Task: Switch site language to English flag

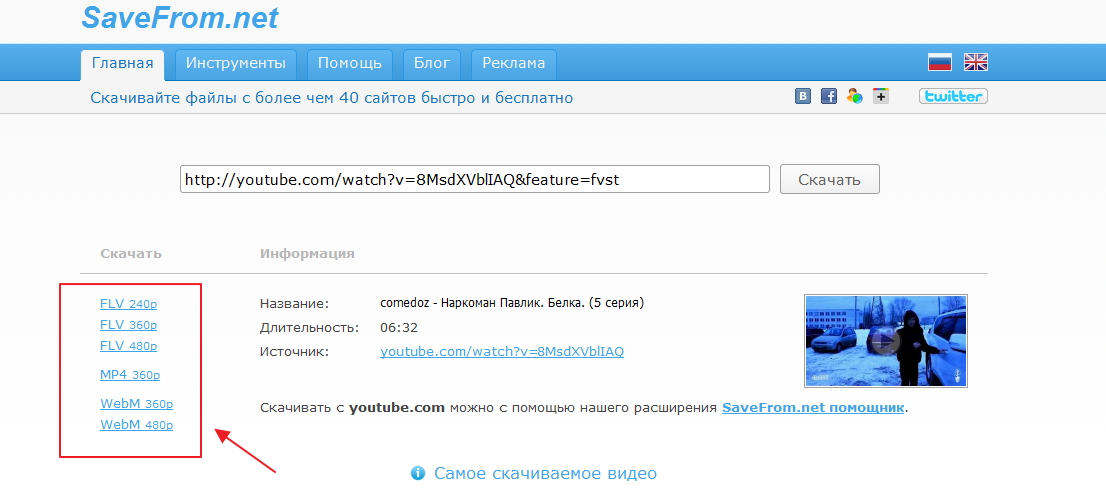Action: (x=975, y=63)
